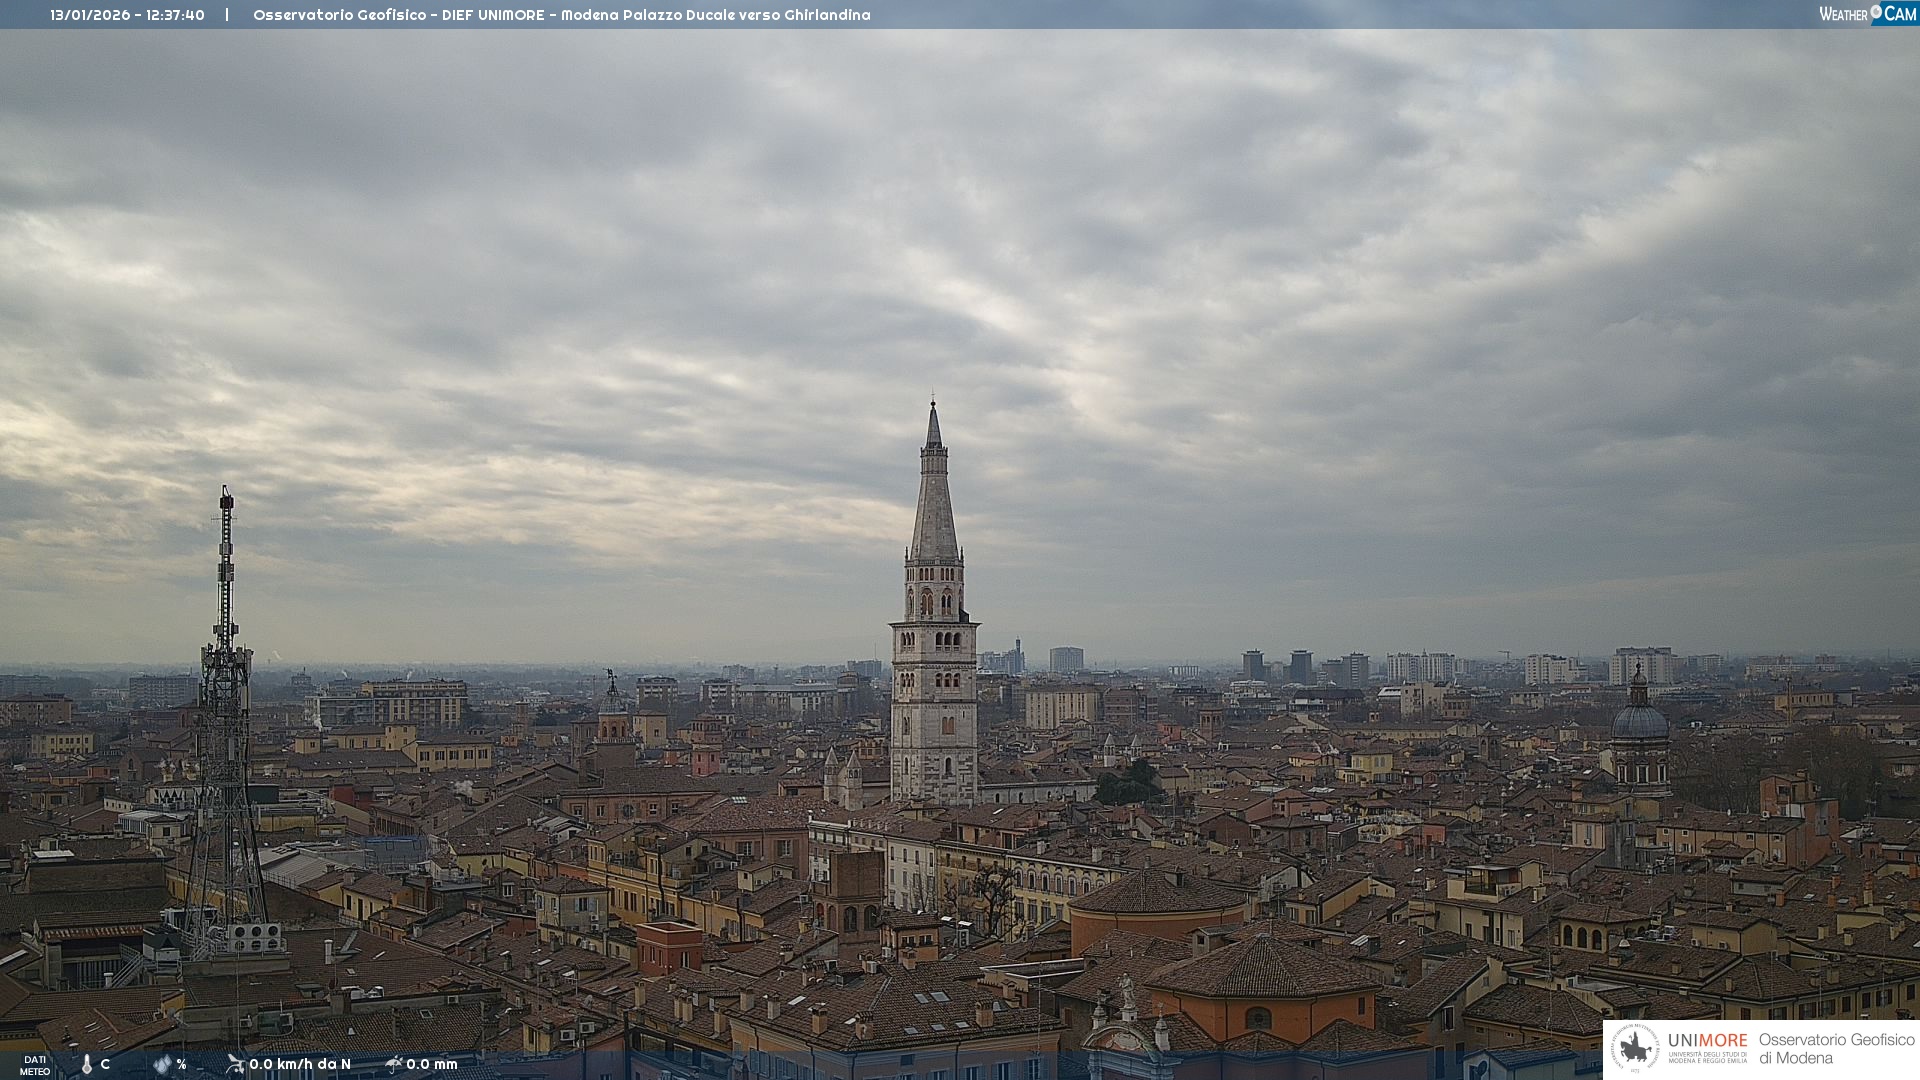Click the wind anemometer icon
Image resolution: width=1920 pixels, height=1080 pixels.
pyautogui.click(x=235, y=1064)
